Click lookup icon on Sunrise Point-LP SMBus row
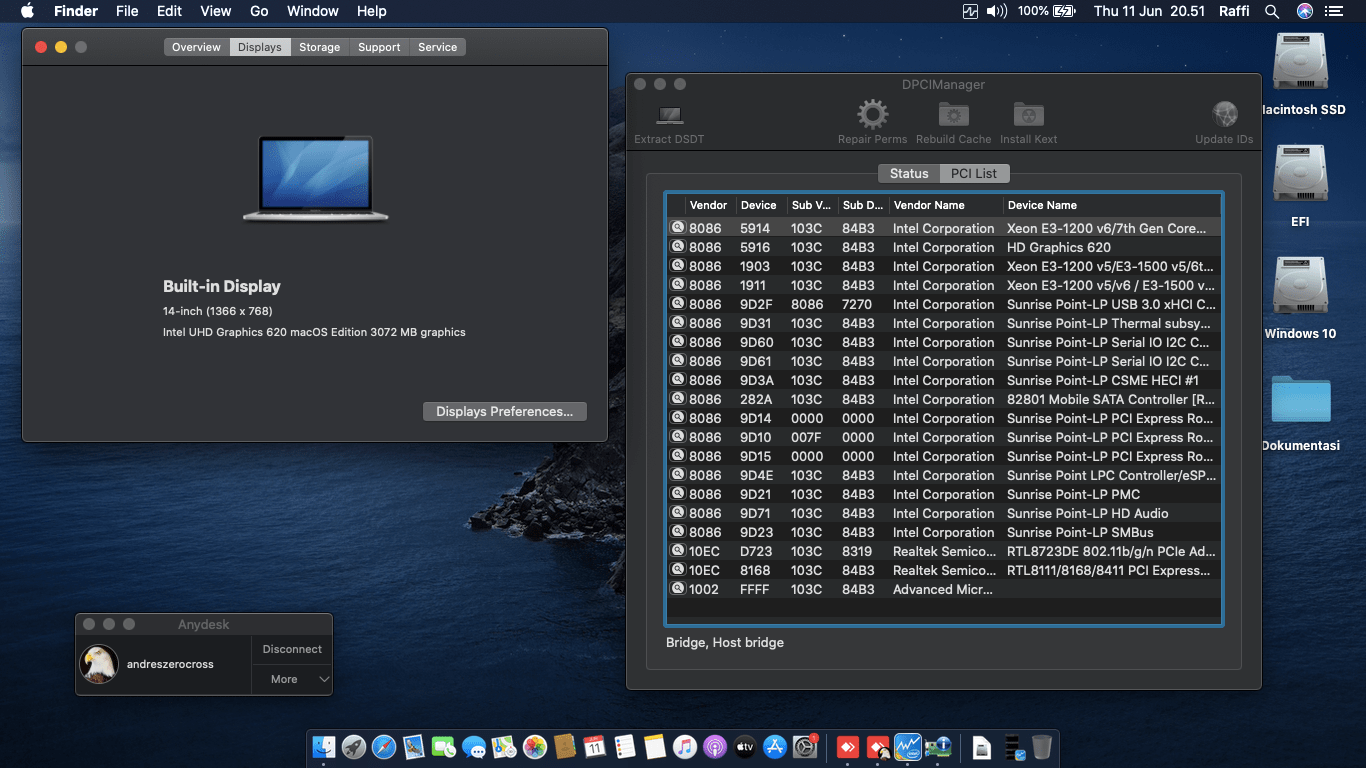Image resolution: width=1366 pixels, height=768 pixels. click(677, 531)
